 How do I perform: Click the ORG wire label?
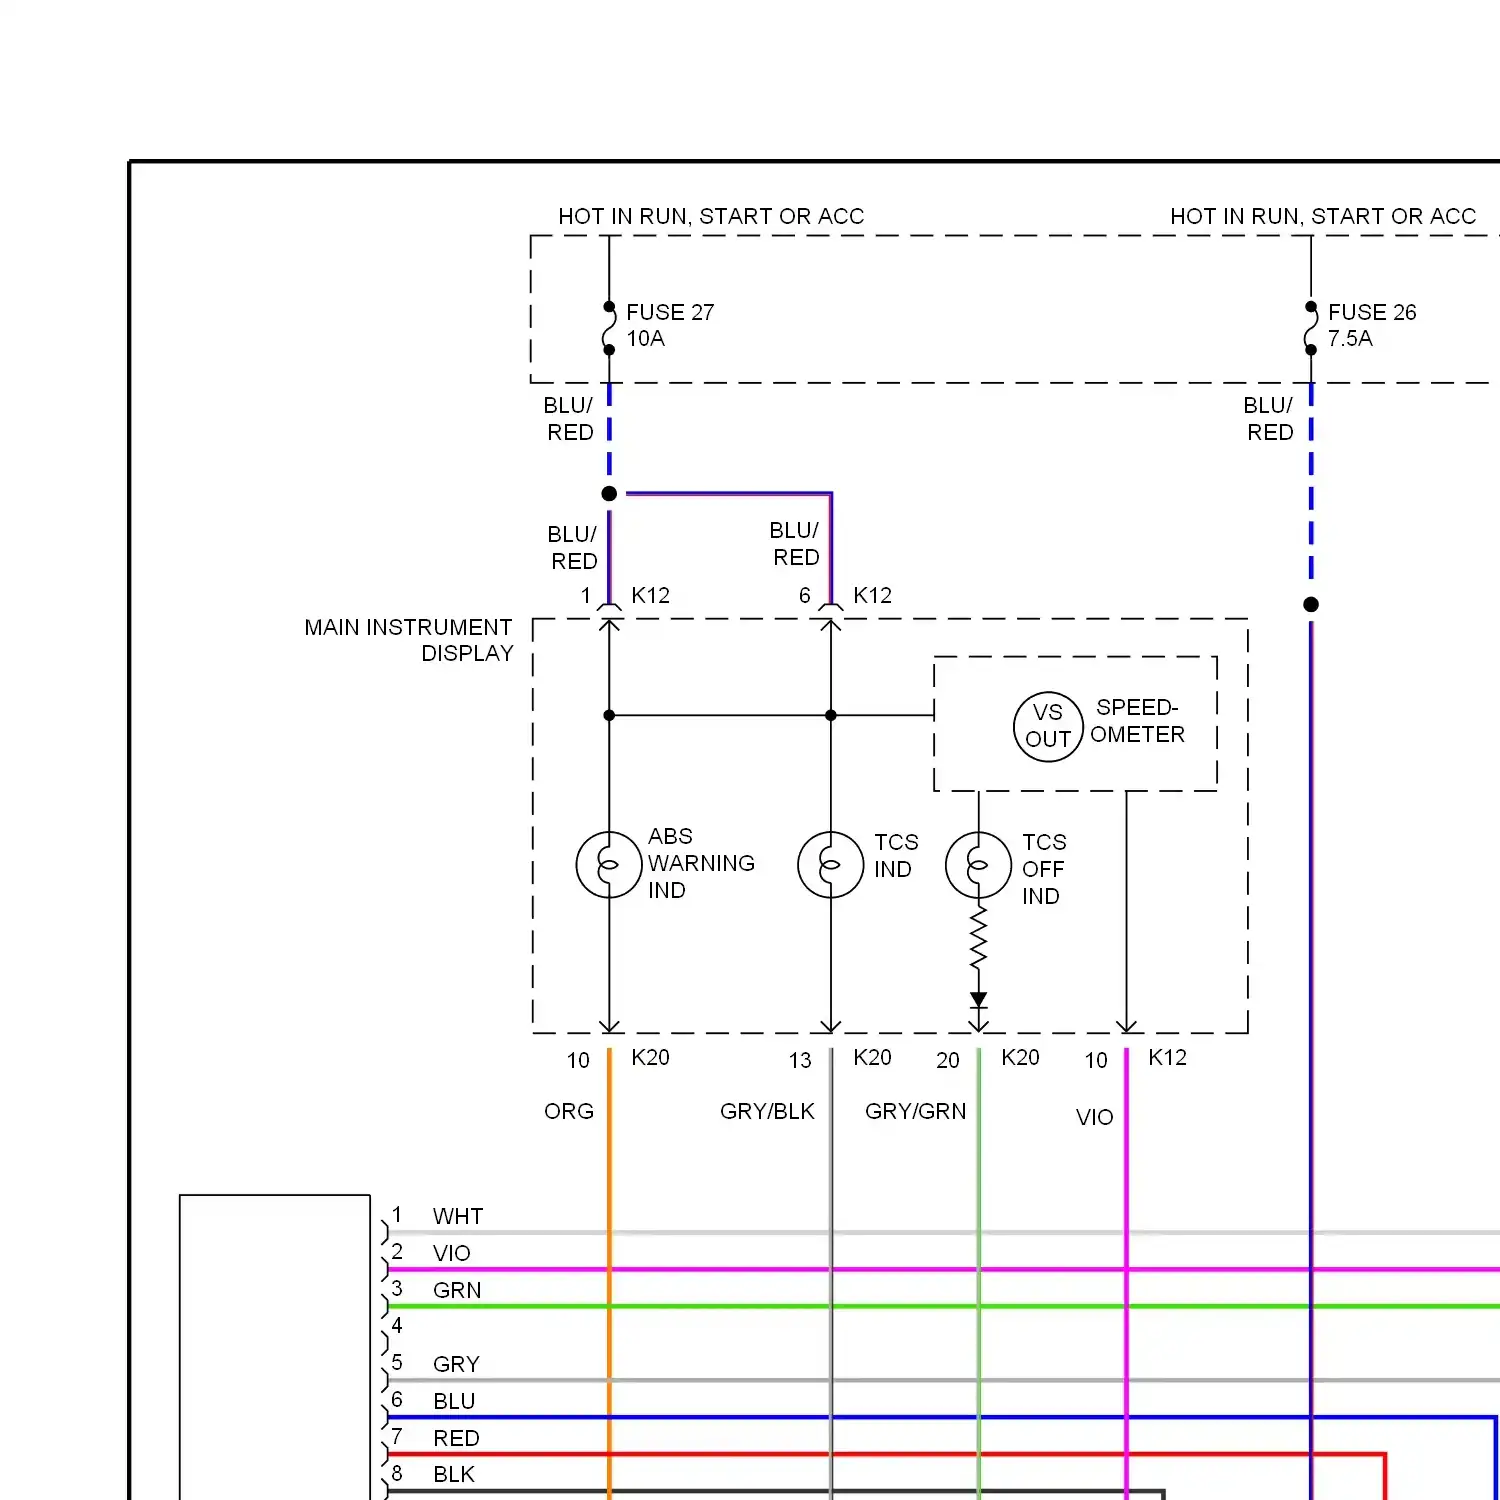click(x=569, y=1111)
